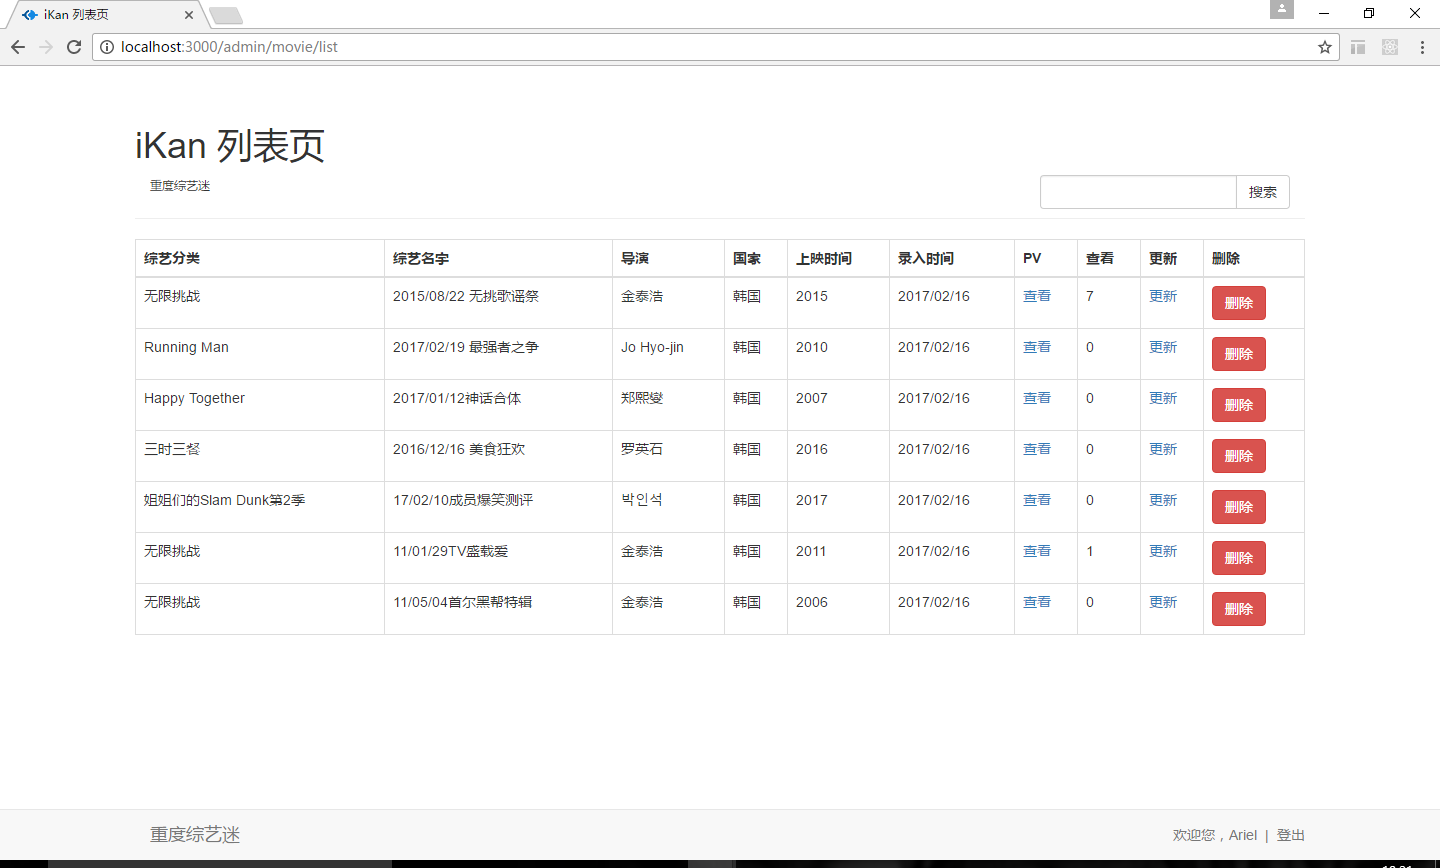The height and width of the screenshot is (868, 1440).
Task: Bookmark this page with the star icon
Action: coord(1325,47)
